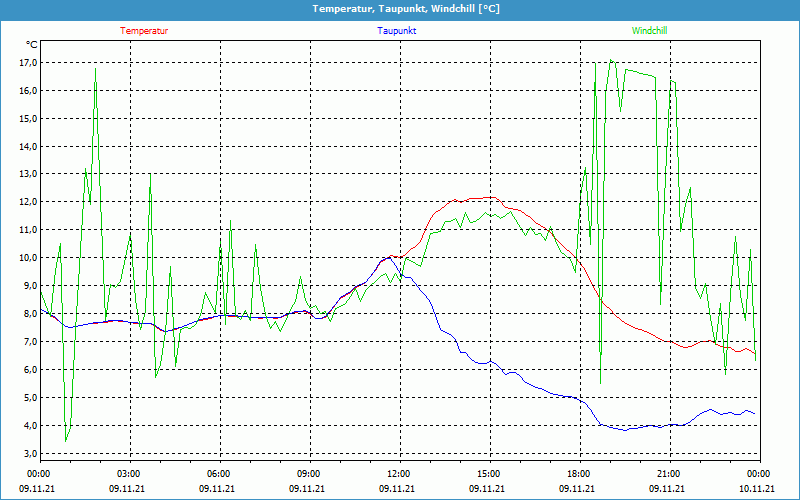Select the blue Taupunkt legend label
Screen dimensions: 800x500
397,31
